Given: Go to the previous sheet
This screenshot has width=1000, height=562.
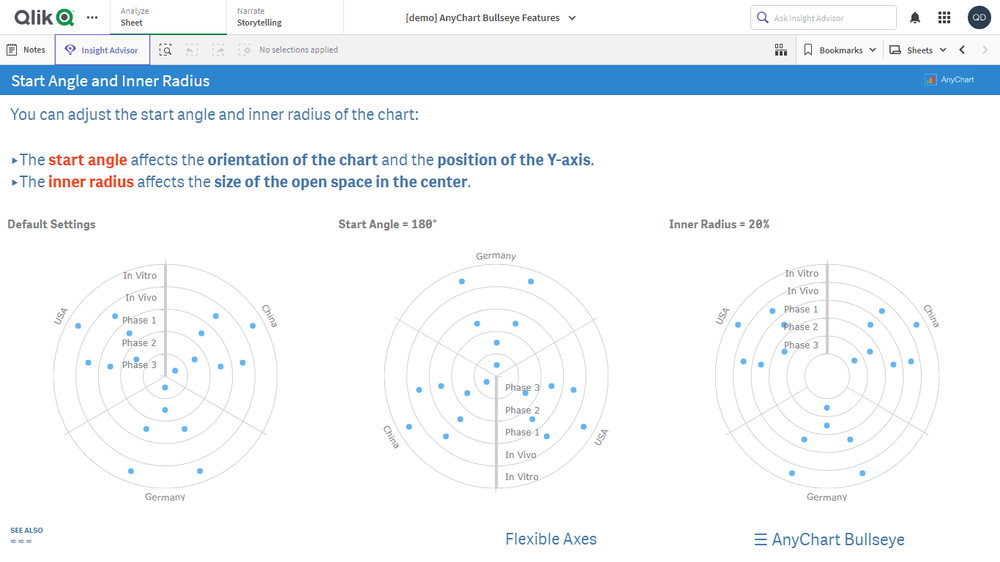Looking at the screenshot, I should [962, 50].
